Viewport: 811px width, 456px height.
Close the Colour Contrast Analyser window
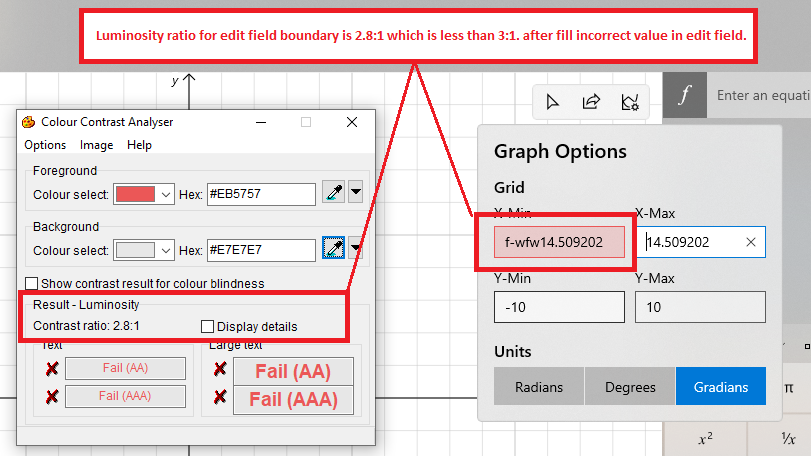pos(352,122)
